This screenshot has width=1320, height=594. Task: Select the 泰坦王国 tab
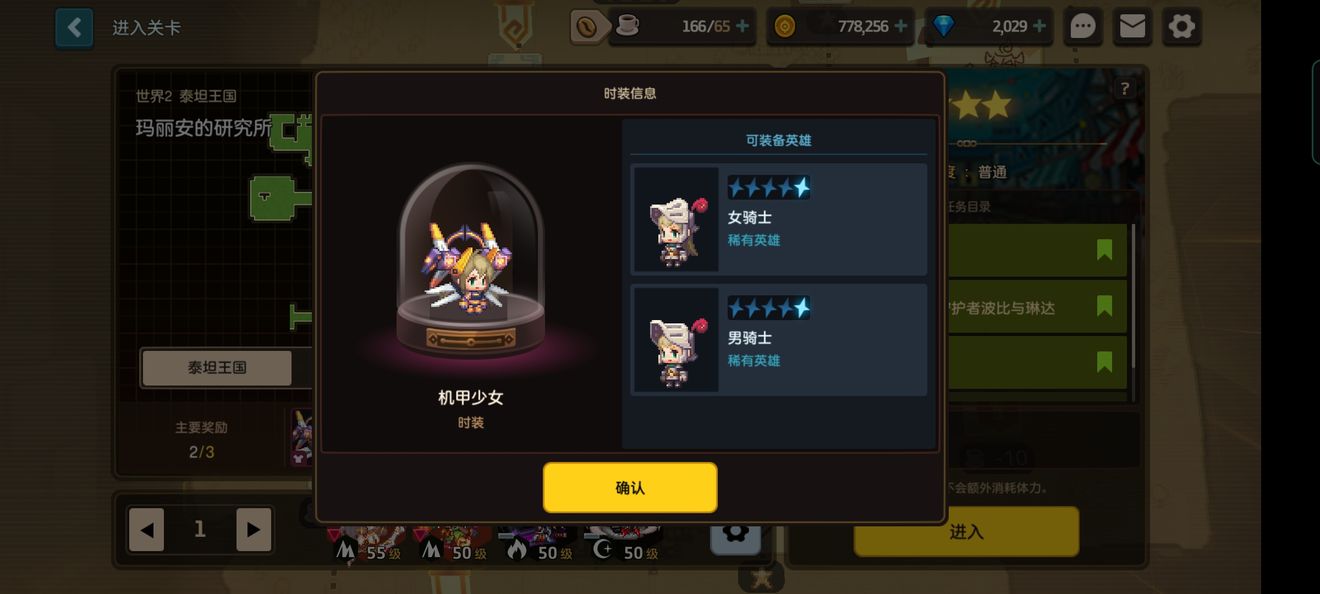click(x=217, y=367)
